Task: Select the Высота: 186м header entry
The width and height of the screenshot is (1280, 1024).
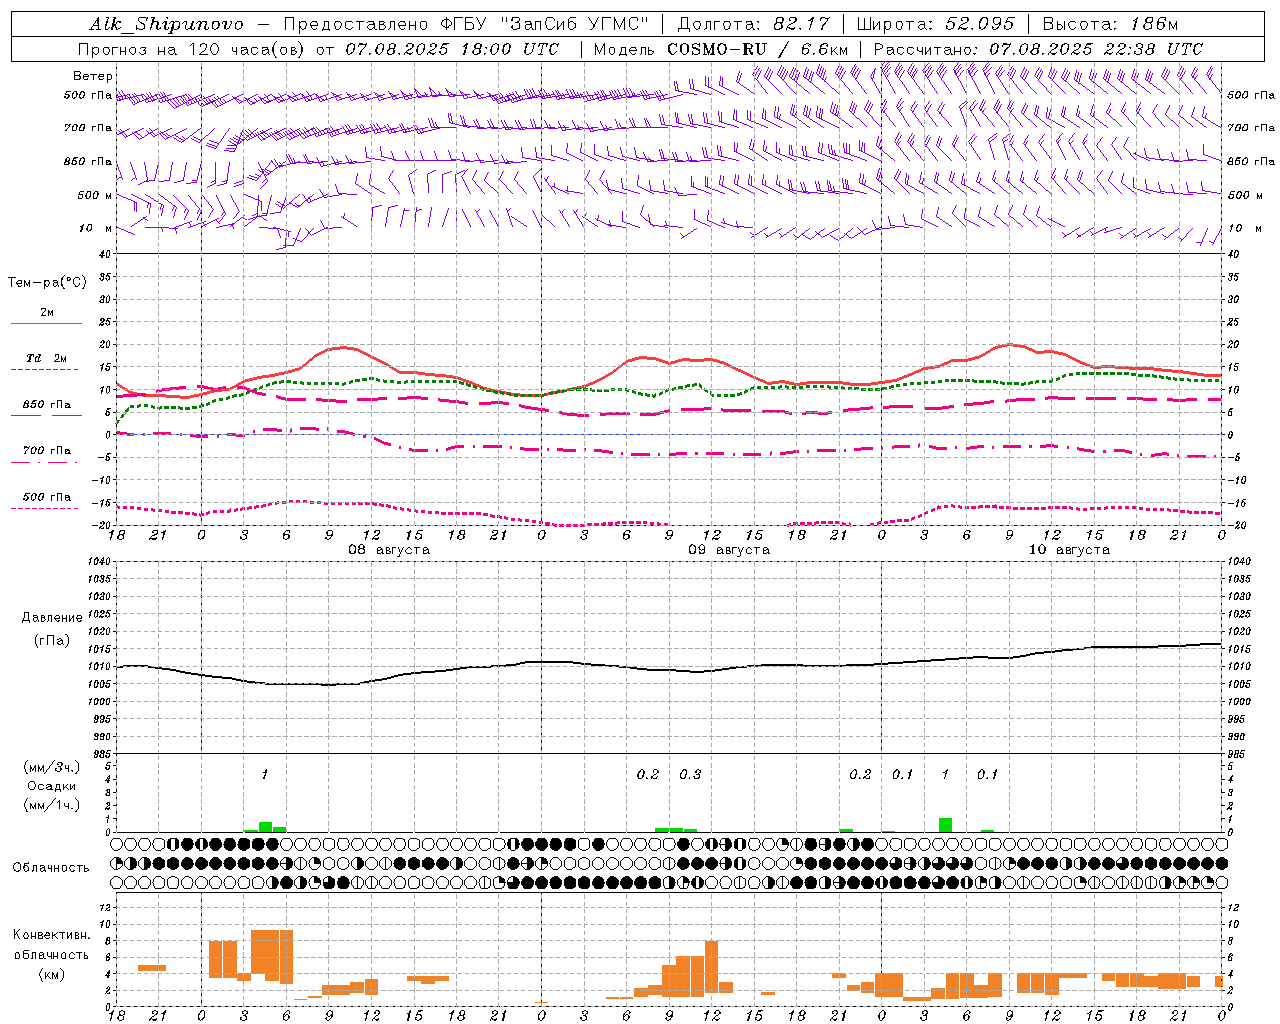Action: [x=1111, y=24]
